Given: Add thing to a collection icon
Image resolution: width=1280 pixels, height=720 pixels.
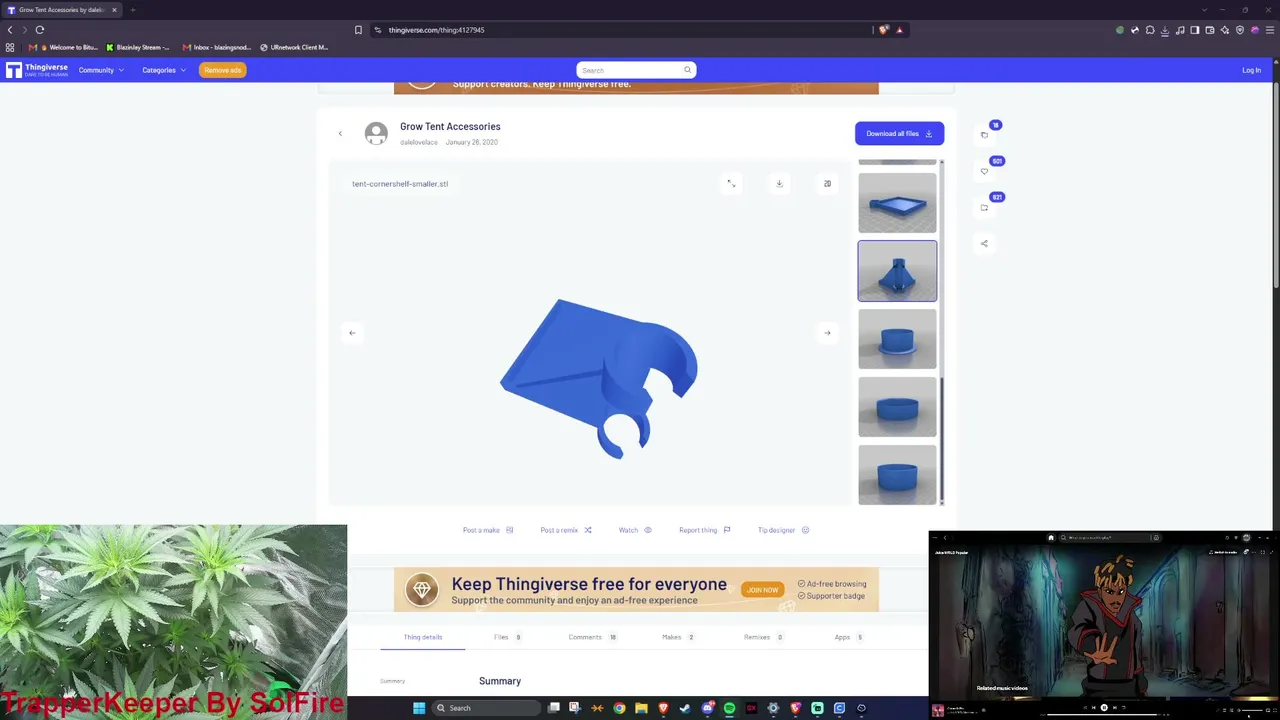Looking at the screenshot, I should tap(984, 207).
